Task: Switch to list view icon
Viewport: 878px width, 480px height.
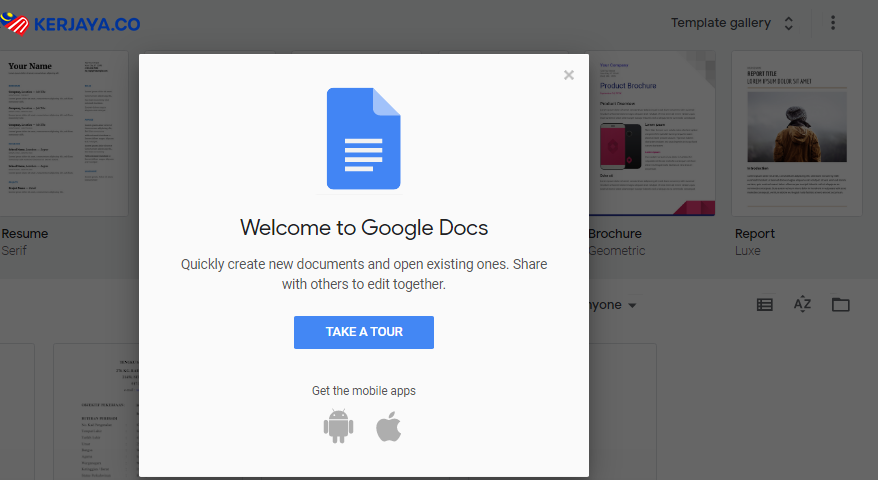Action: click(x=764, y=305)
